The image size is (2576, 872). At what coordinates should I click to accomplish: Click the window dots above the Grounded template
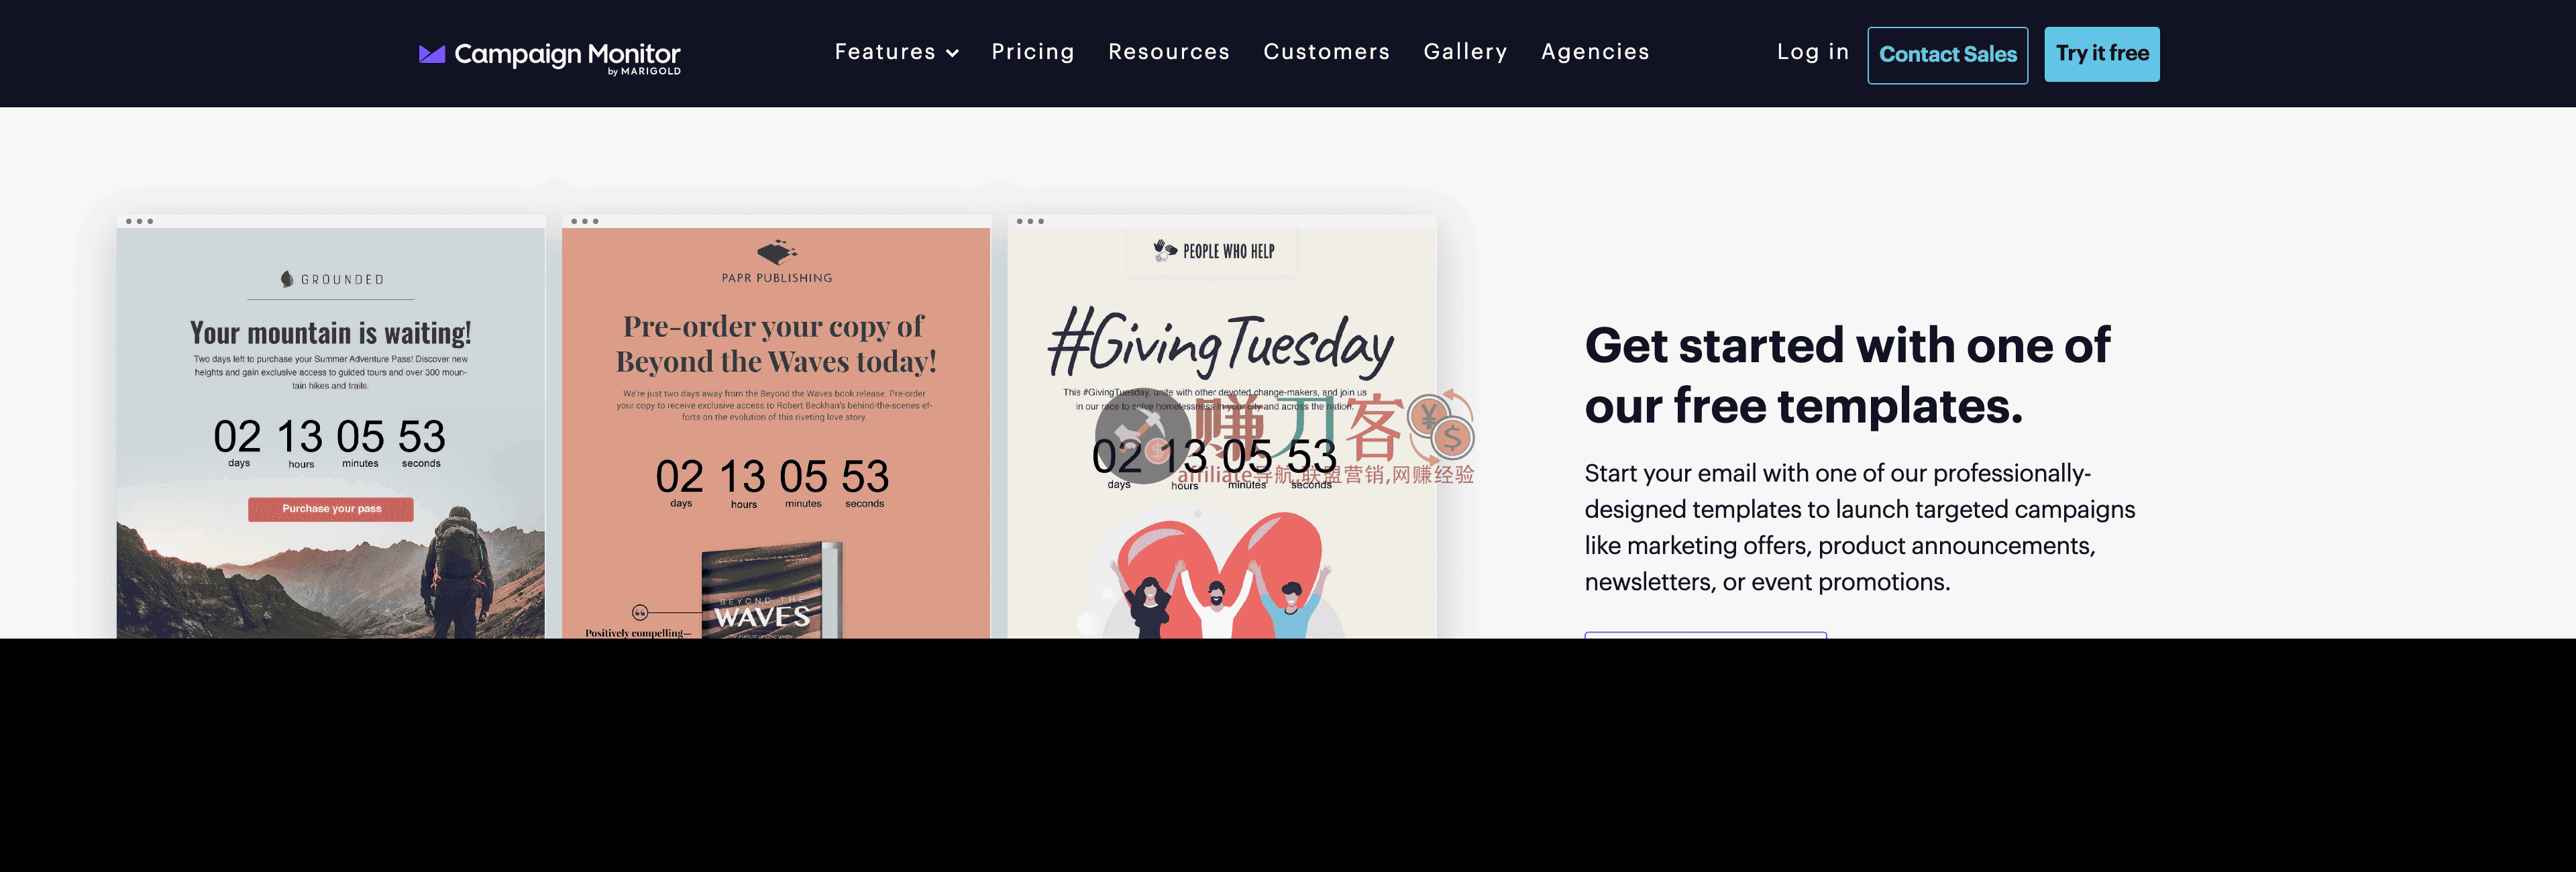click(139, 221)
